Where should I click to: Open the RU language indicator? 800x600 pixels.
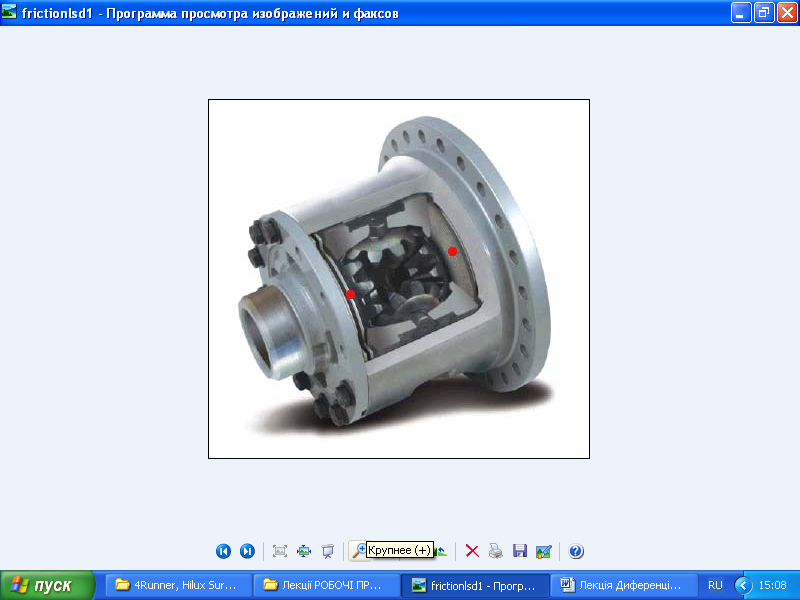[x=715, y=585]
